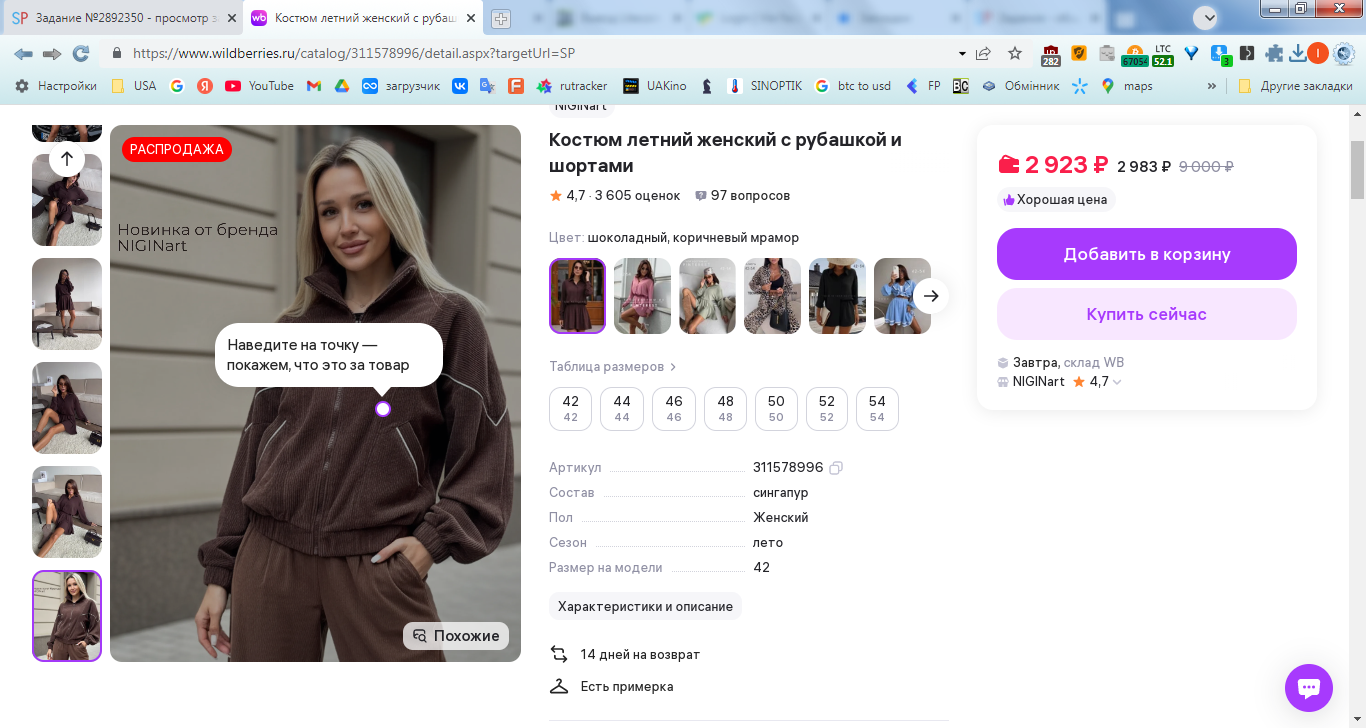Viewport: 1366px width, 728px height.
Task: Open the Google Translate bookmark icon
Action: pos(488,86)
